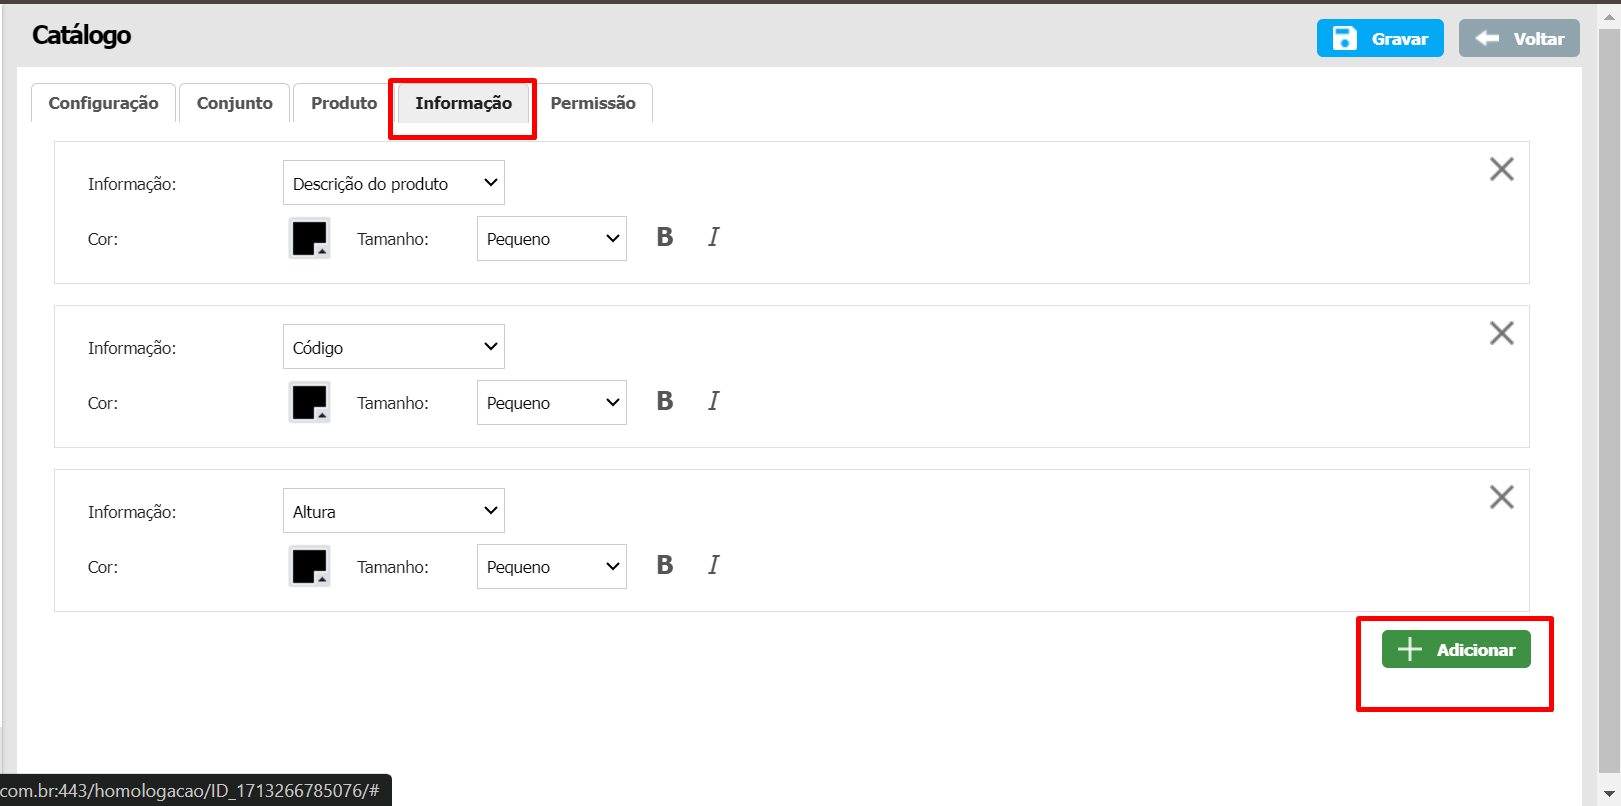Pick color swatch for Descrição do produto
Image resolution: width=1621 pixels, height=806 pixels.
[x=310, y=238]
